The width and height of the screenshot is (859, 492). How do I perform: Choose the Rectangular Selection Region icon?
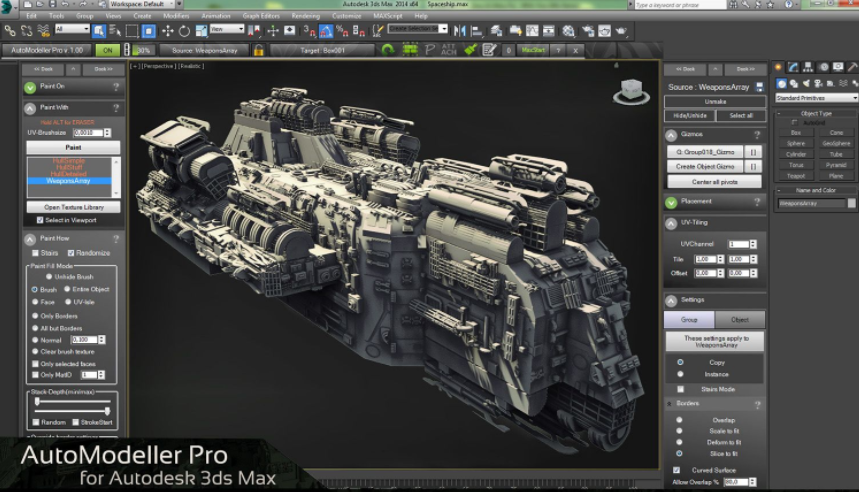click(x=131, y=31)
